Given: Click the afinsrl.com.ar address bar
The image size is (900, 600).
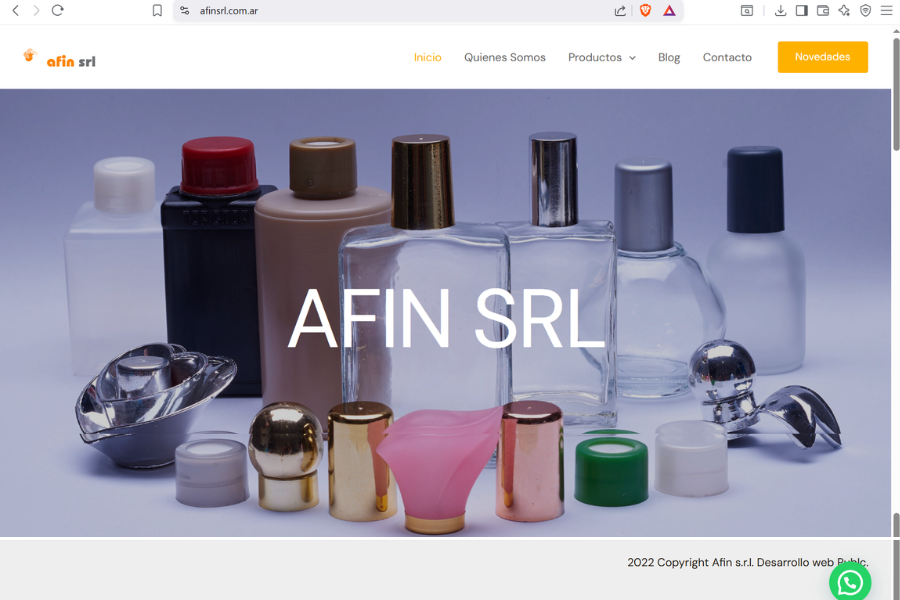Looking at the screenshot, I should [x=400, y=11].
